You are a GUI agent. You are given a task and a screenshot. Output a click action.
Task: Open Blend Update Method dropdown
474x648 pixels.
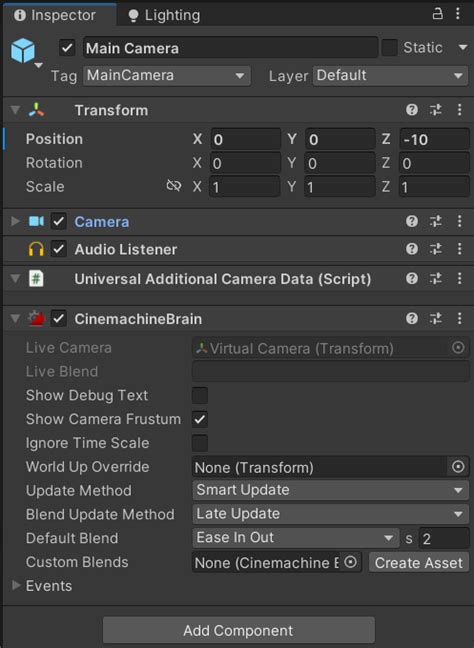pos(330,514)
